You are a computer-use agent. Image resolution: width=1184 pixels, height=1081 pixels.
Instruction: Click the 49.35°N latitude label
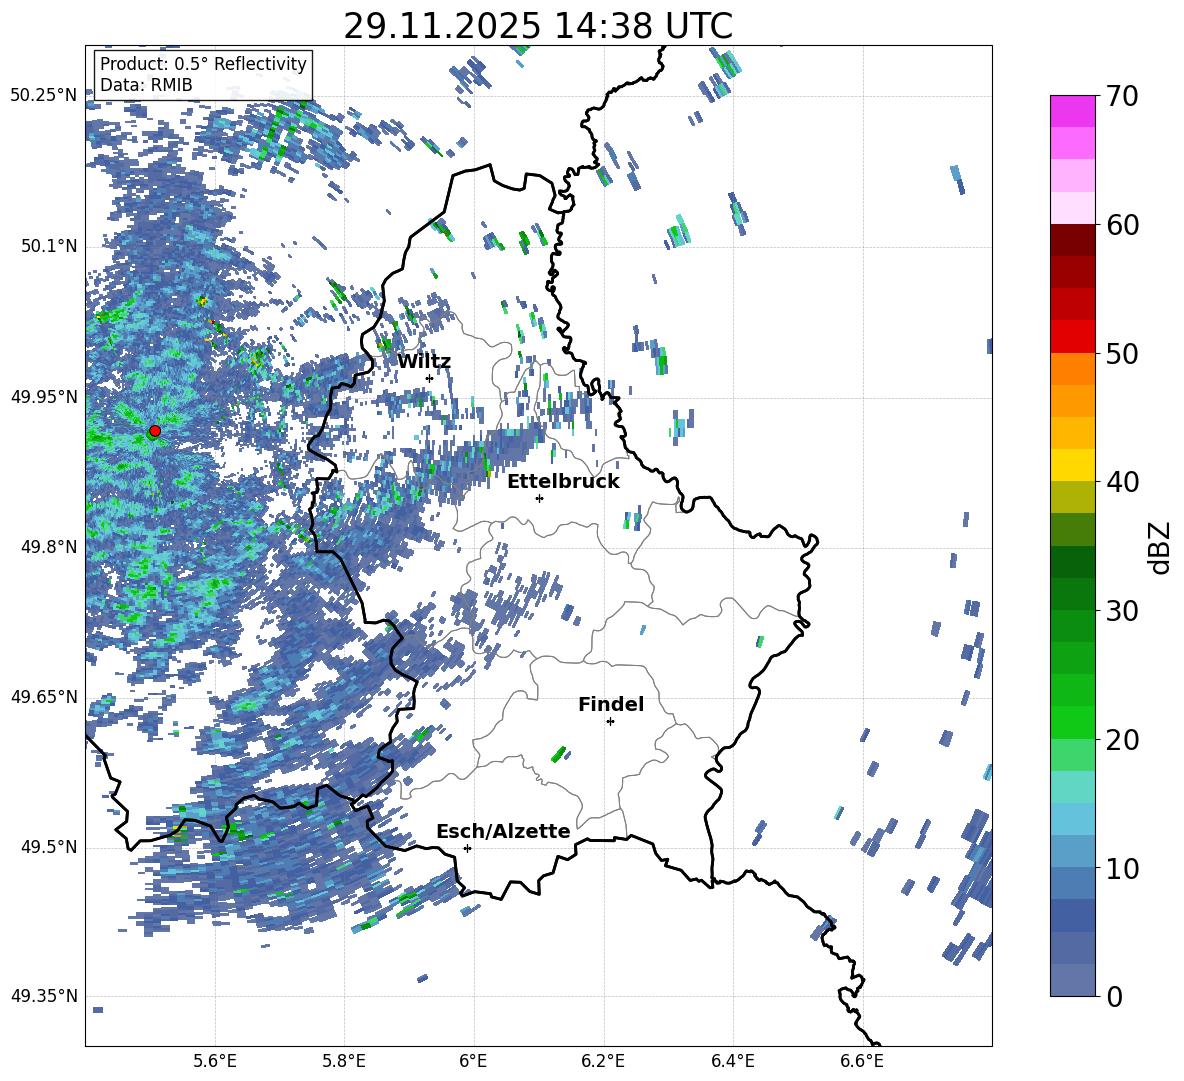pos(44,996)
